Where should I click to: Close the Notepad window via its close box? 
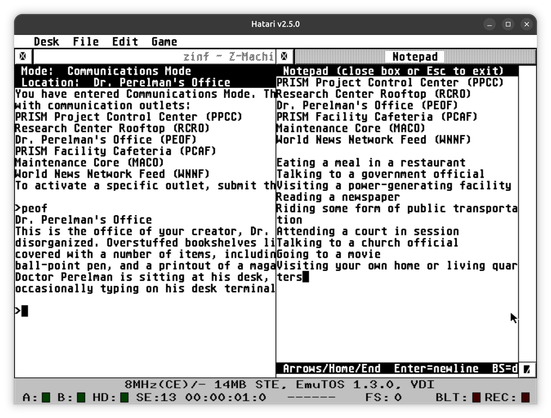[x=284, y=56]
